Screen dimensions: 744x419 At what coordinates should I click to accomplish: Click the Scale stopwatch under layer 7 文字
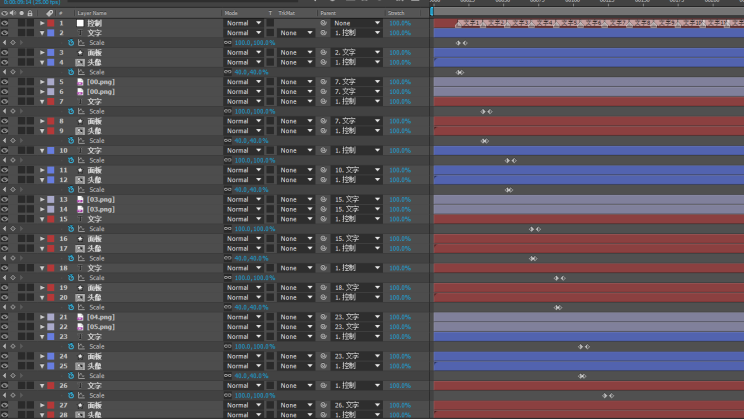click(71, 112)
